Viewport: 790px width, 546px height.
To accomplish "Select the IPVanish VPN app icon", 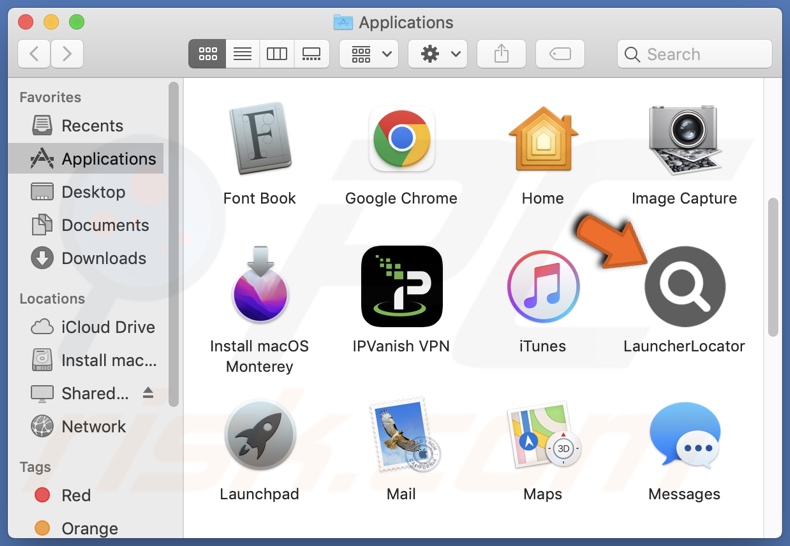I will point(402,286).
